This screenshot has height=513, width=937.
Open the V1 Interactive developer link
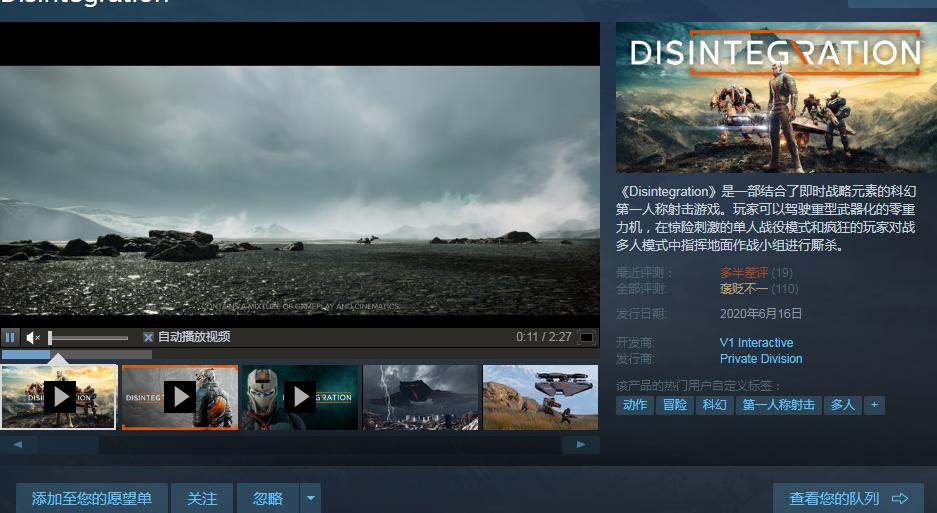[x=757, y=343]
